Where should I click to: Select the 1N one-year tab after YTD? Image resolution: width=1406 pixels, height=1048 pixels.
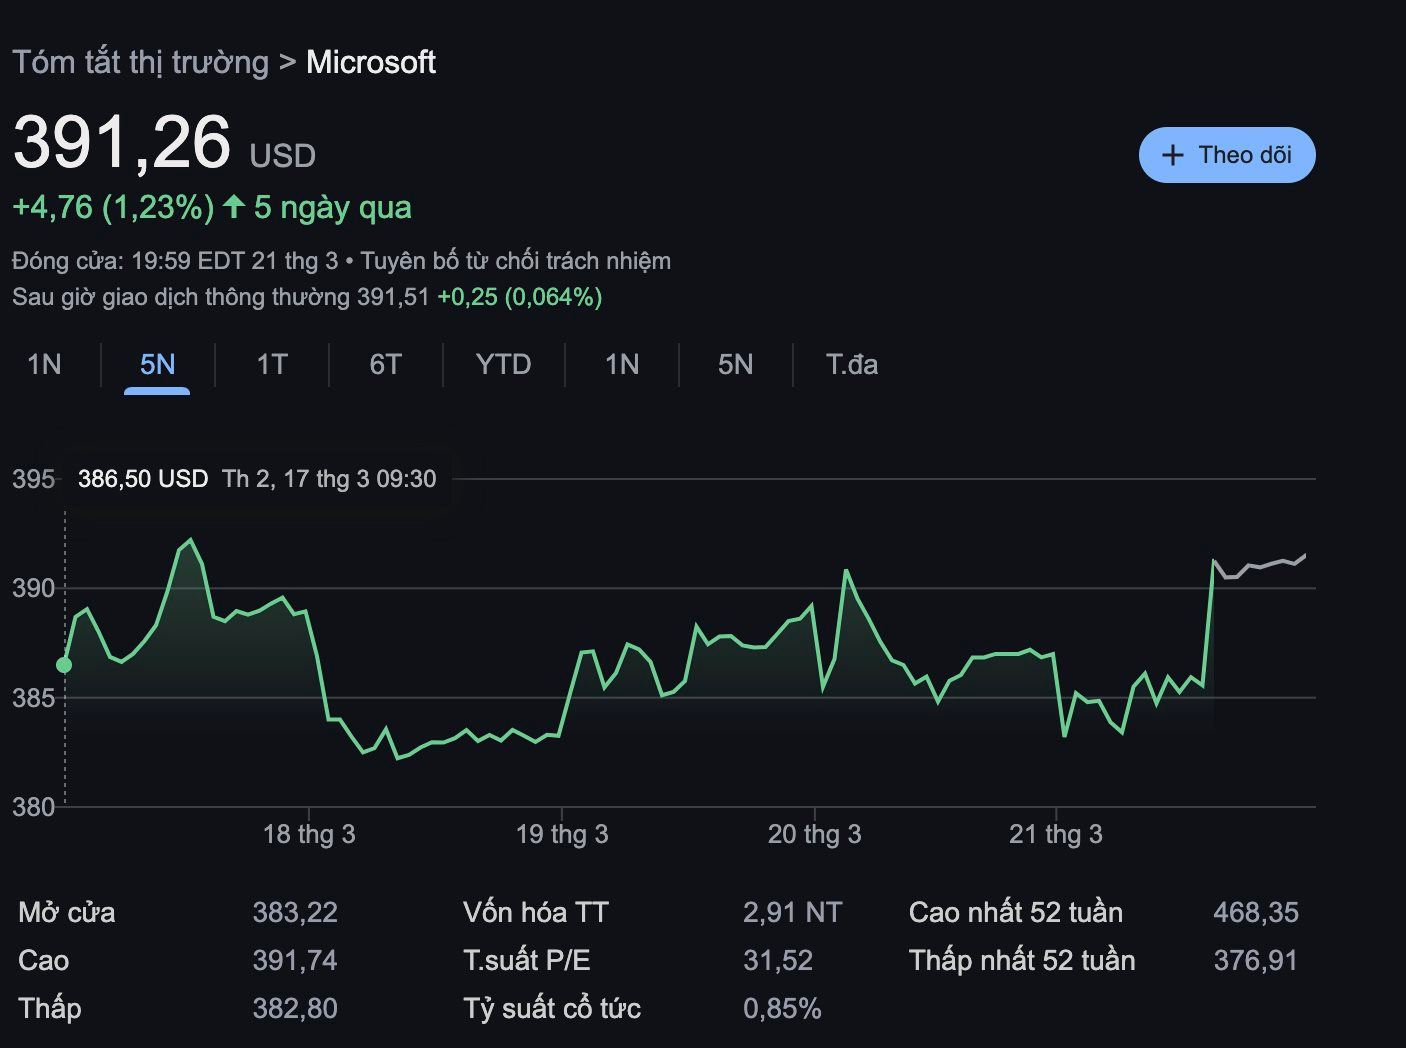click(622, 364)
